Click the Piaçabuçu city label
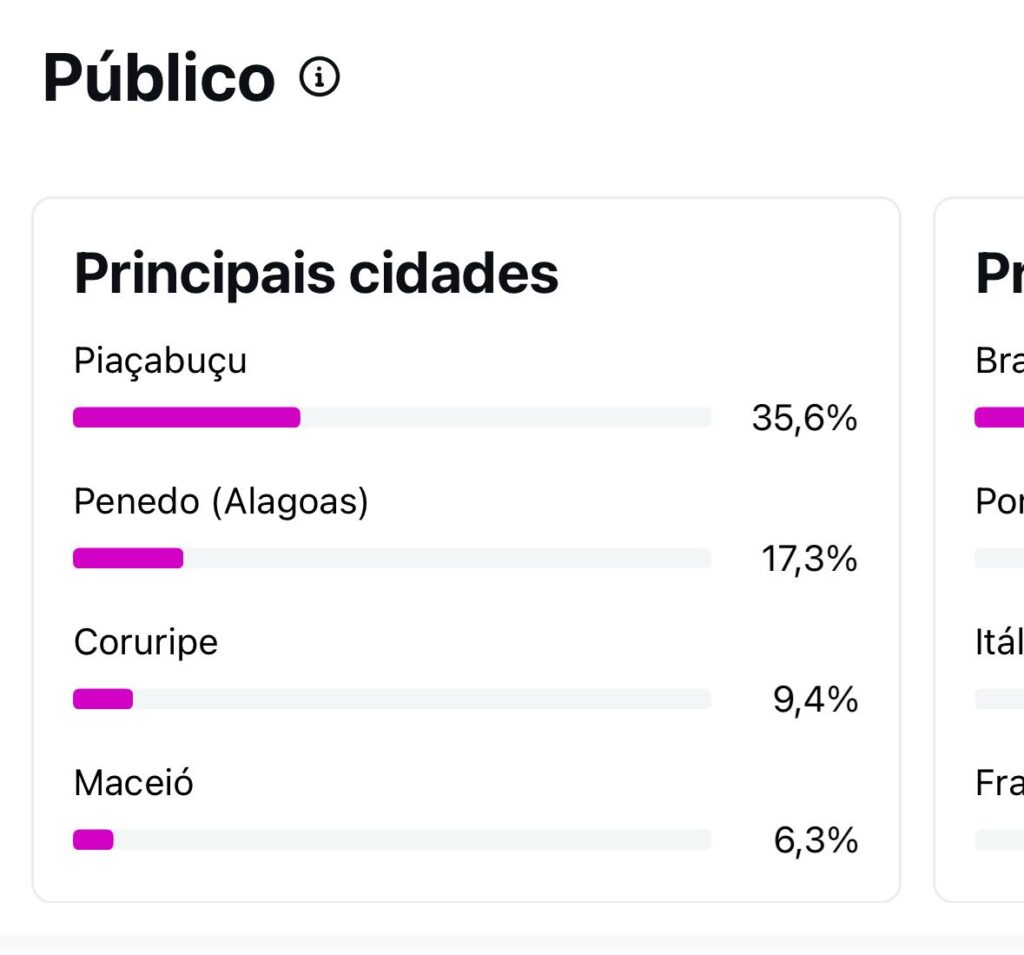This screenshot has width=1024, height=955. (160, 361)
